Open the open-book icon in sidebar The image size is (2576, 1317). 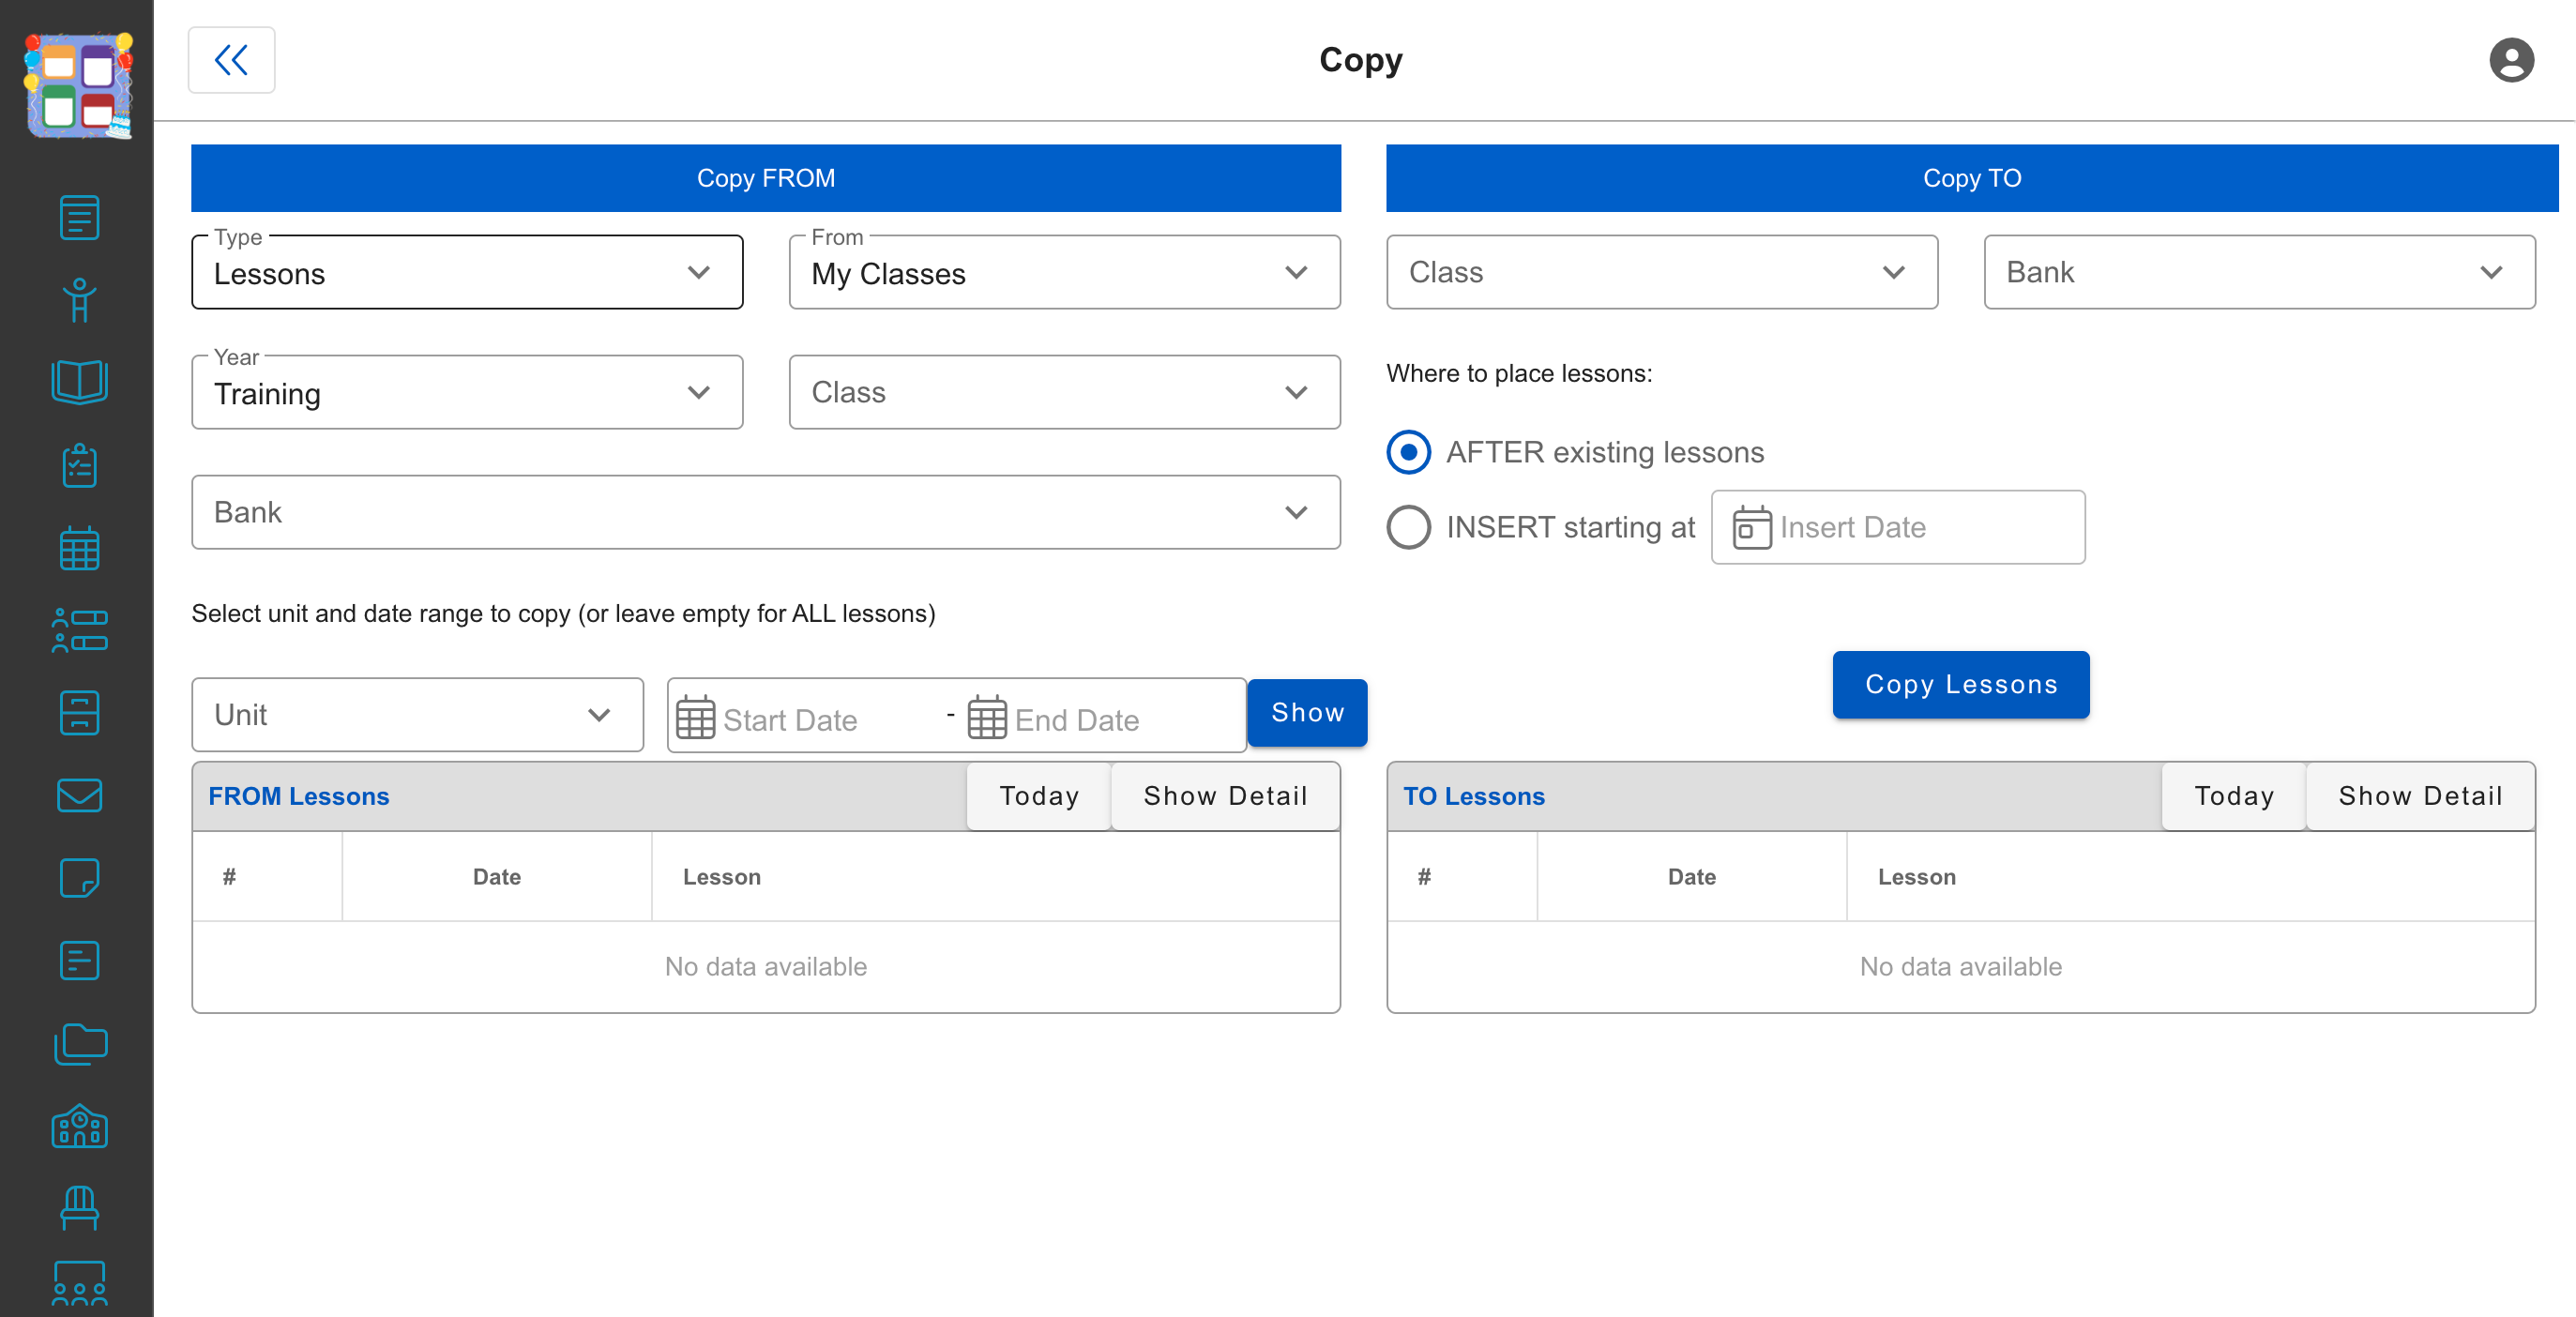pos(79,382)
